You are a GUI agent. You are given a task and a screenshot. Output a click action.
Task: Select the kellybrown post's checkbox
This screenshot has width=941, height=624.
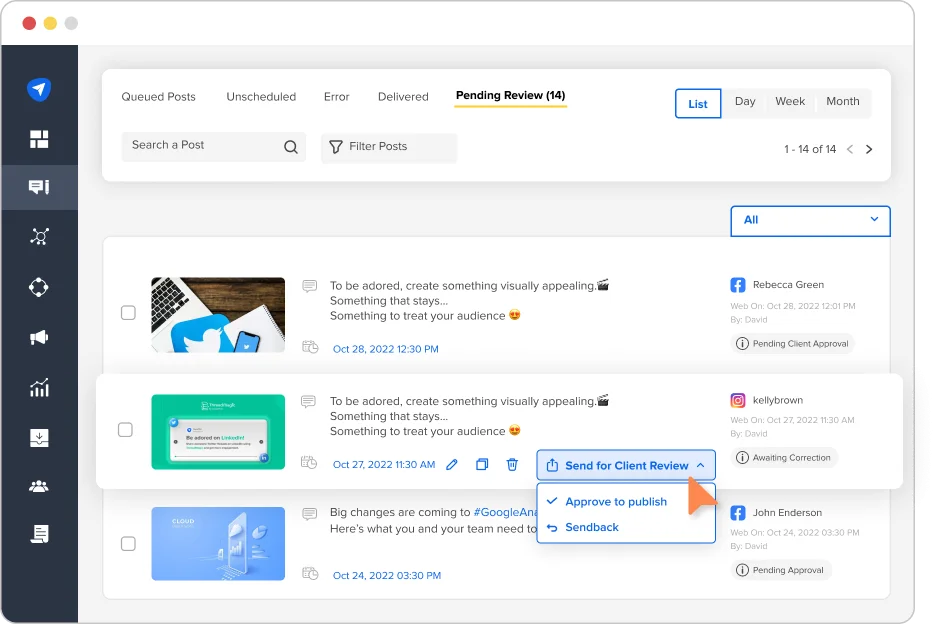coord(128,430)
